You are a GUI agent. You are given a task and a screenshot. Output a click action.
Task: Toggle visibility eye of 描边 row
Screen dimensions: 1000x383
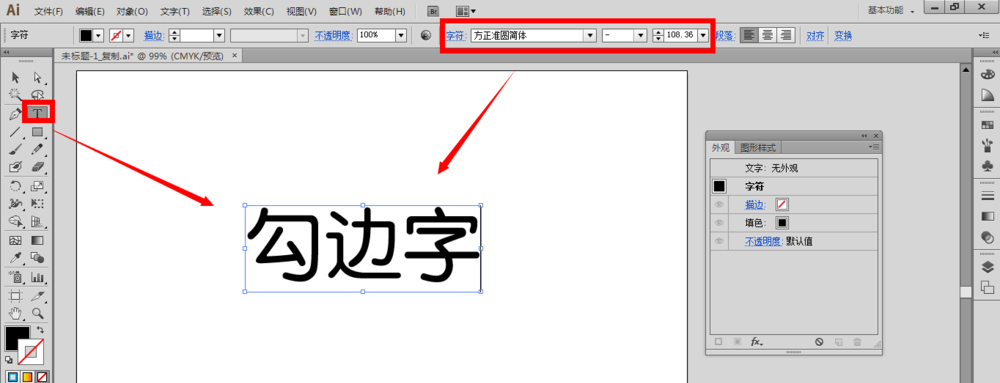point(719,205)
